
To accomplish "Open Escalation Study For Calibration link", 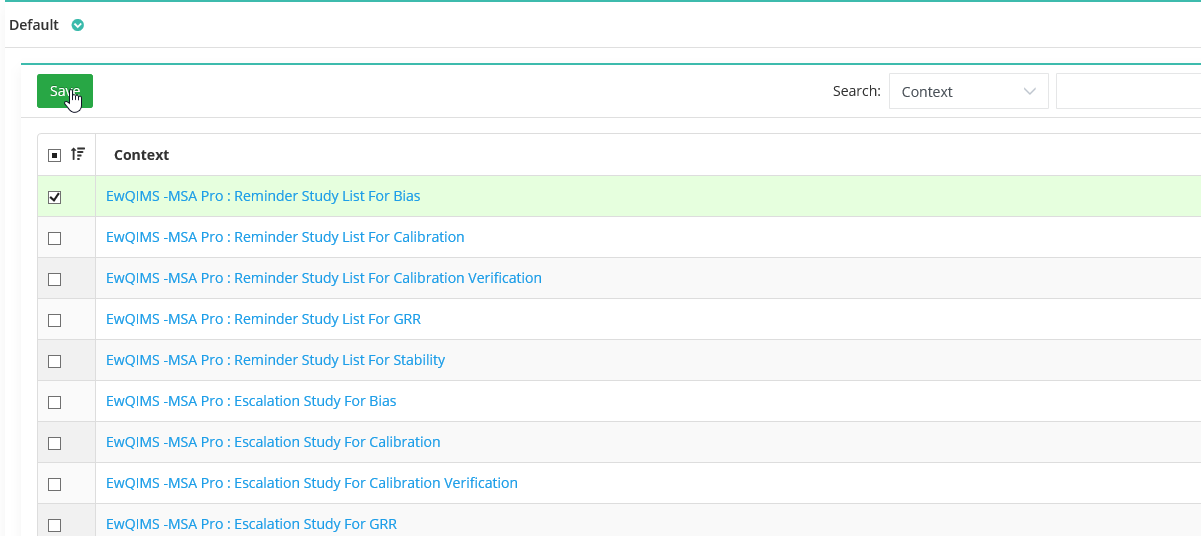I will click(273, 442).
